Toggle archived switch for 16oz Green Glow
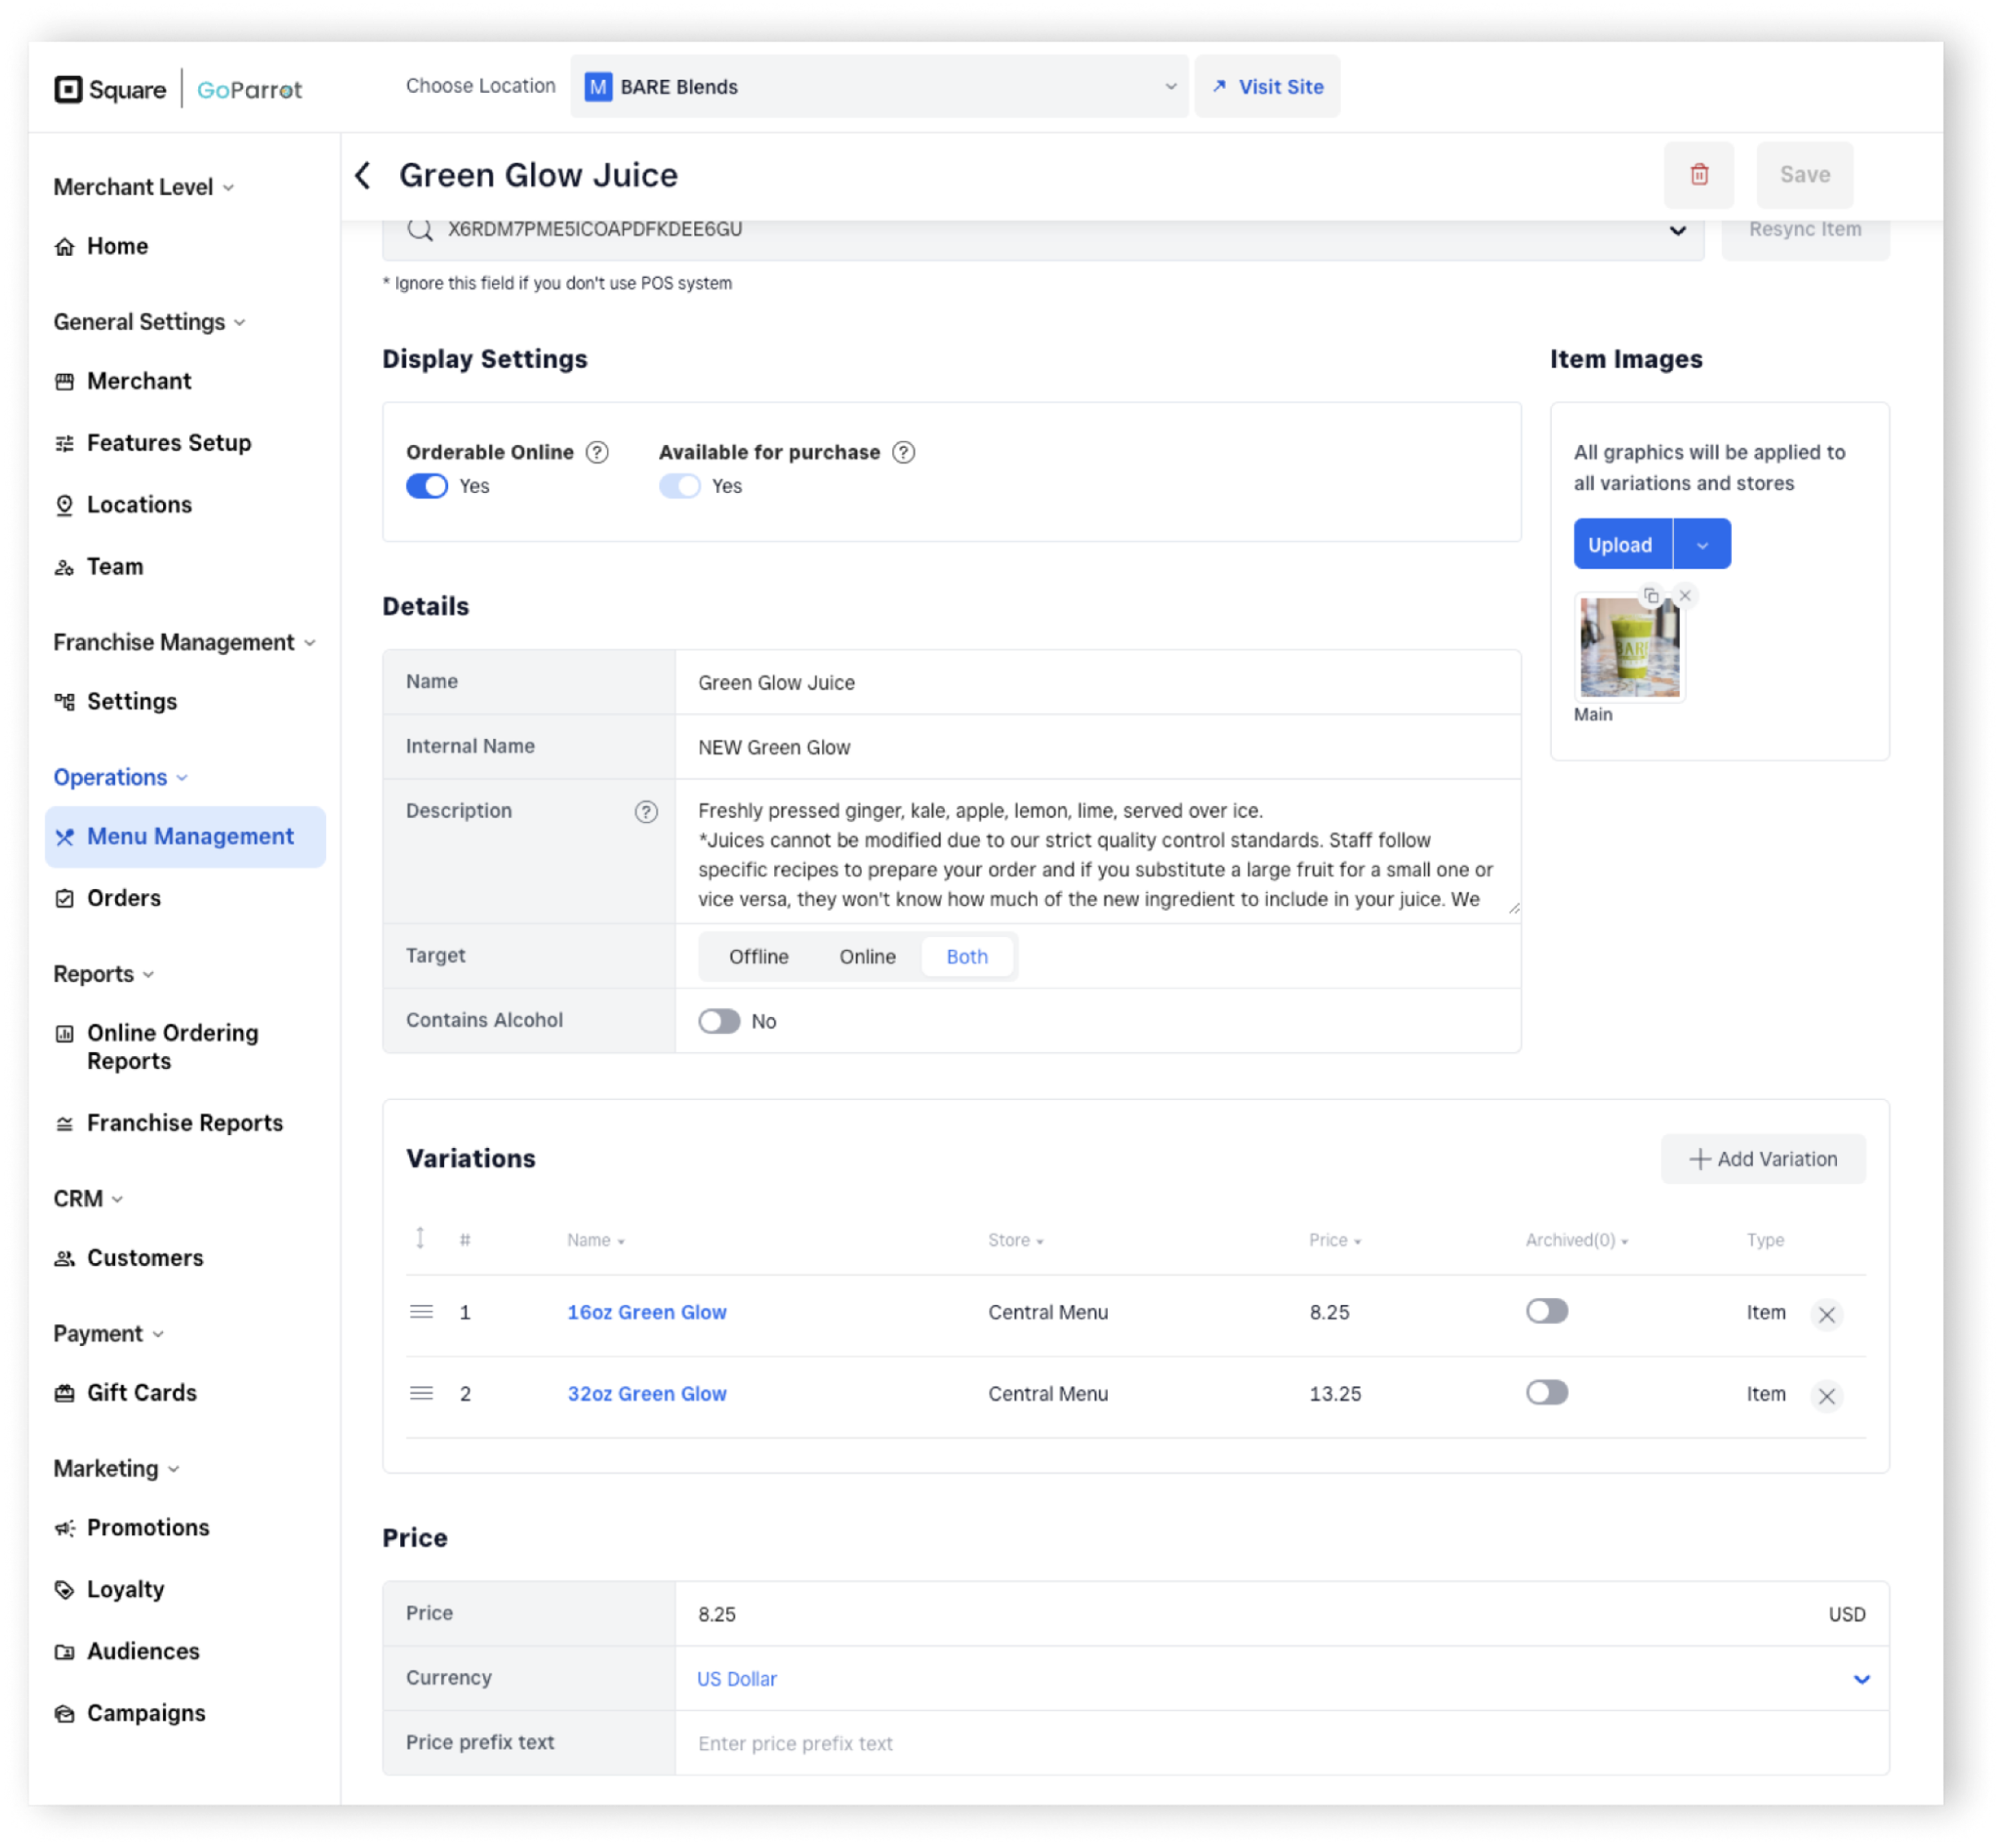Image resolution: width=2000 pixels, height=1848 pixels. coord(1546,1311)
